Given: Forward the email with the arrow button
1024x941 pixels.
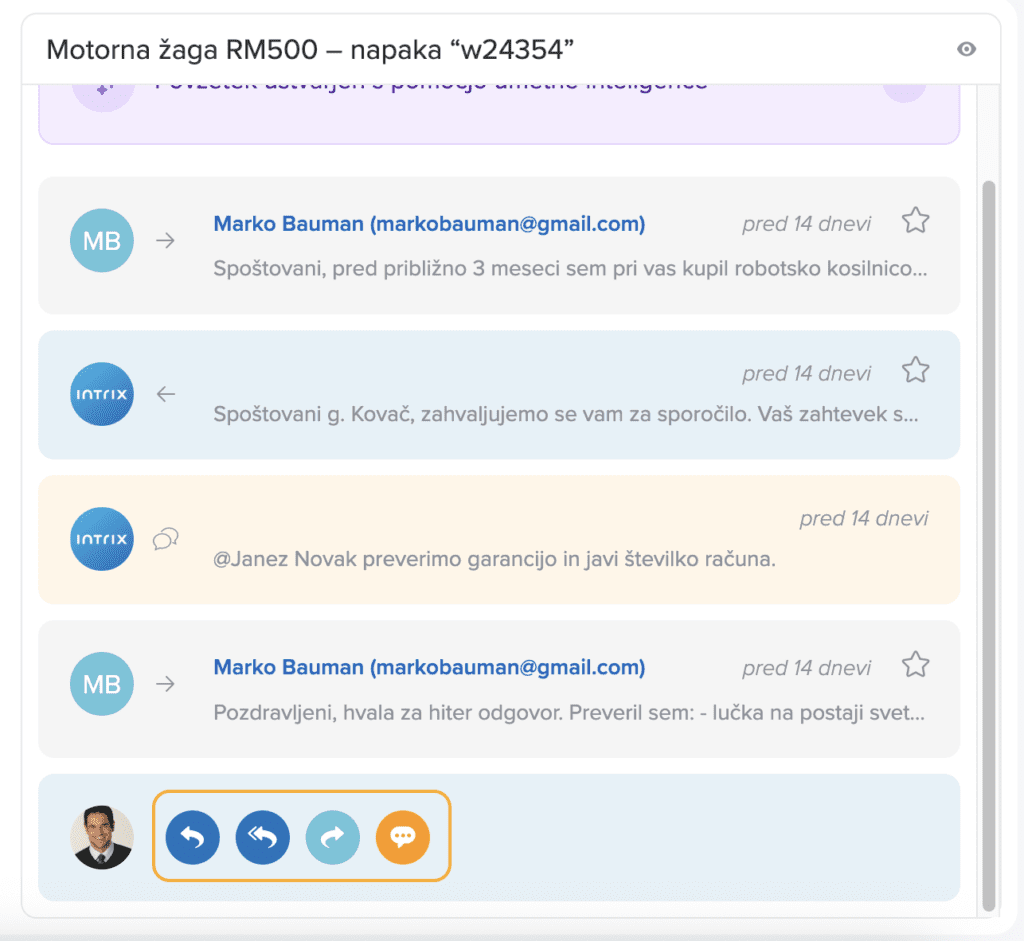Looking at the screenshot, I should [332, 837].
